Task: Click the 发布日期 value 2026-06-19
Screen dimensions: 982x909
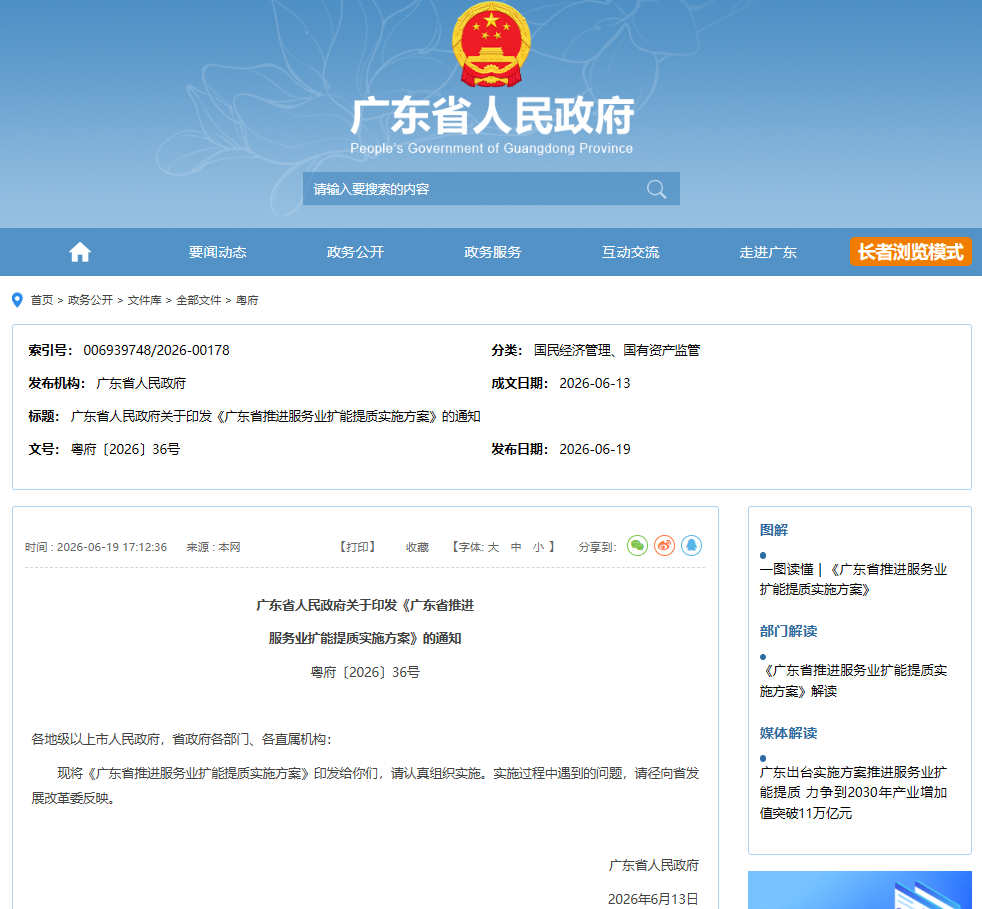Action: point(594,449)
